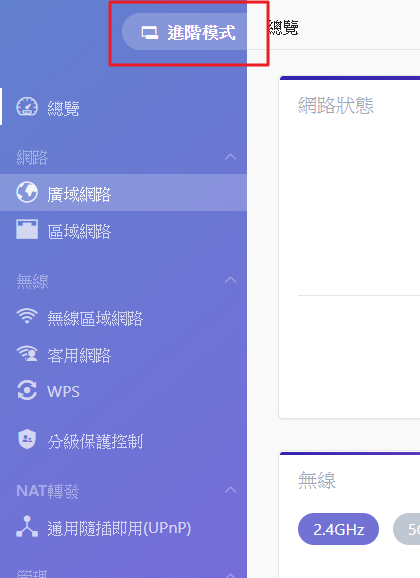The height and width of the screenshot is (578, 420).
Task: Click the 分級保護控制 shield icon
Action: tap(27, 439)
